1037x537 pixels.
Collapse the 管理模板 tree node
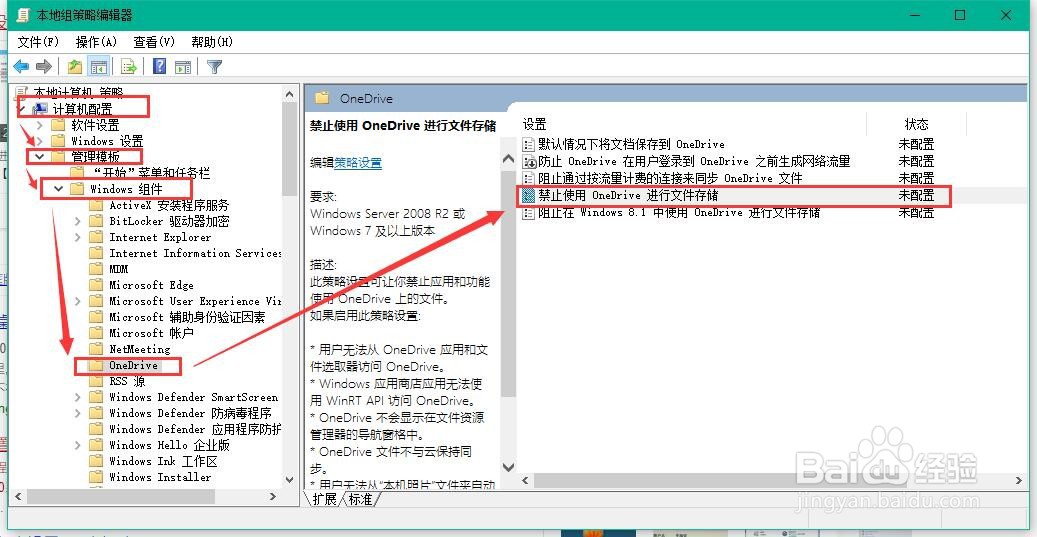[40, 157]
